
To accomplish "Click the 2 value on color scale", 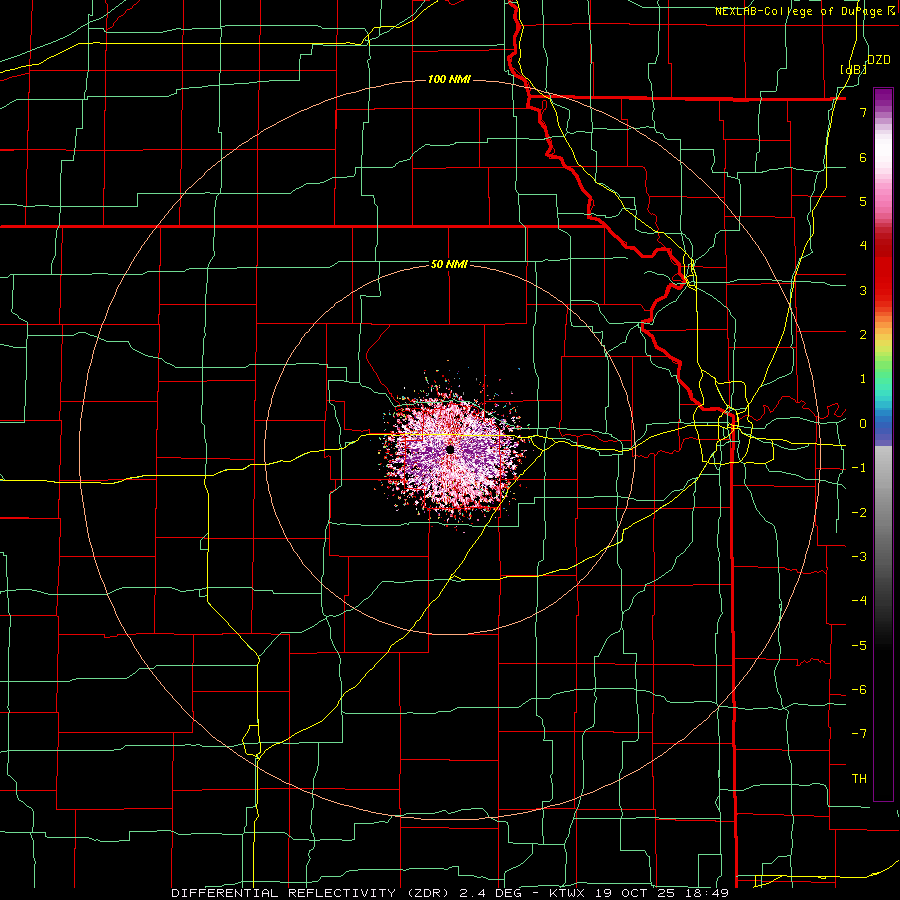I will pyautogui.click(x=863, y=335).
